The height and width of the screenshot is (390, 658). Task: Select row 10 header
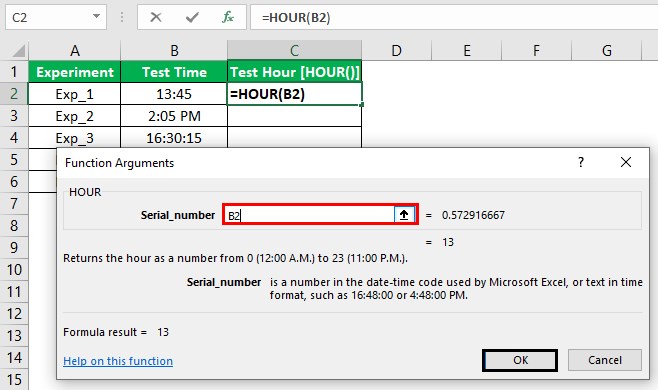pos(14,270)
